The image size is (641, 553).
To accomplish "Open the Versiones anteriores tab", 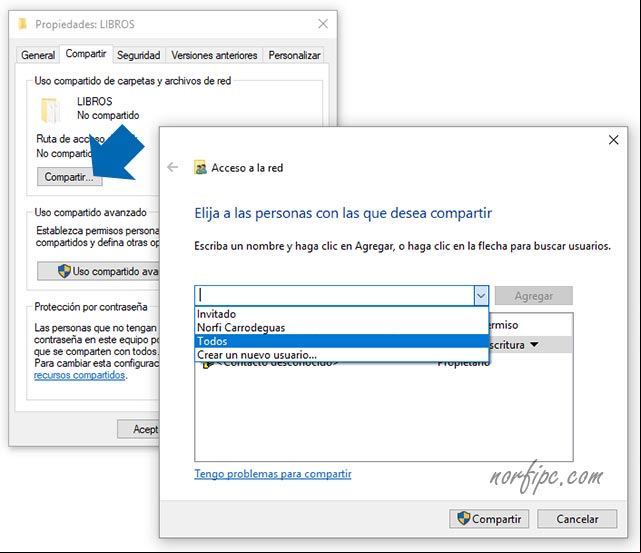I will 214,55.
